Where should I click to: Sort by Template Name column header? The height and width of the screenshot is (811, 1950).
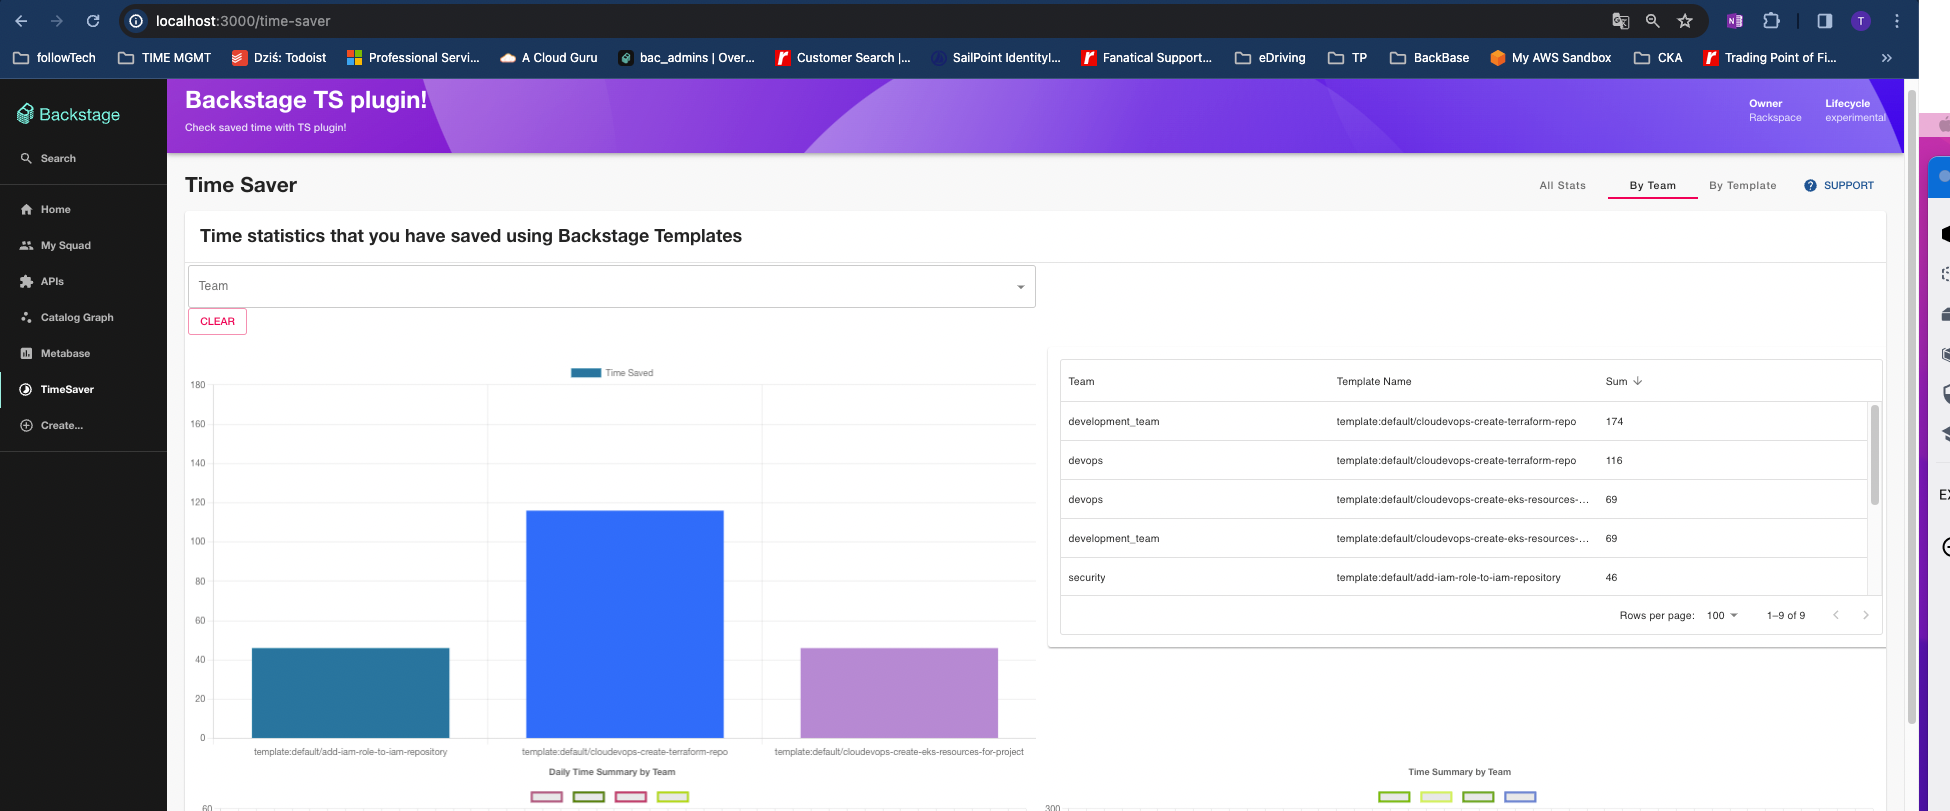pos(1374,381)
